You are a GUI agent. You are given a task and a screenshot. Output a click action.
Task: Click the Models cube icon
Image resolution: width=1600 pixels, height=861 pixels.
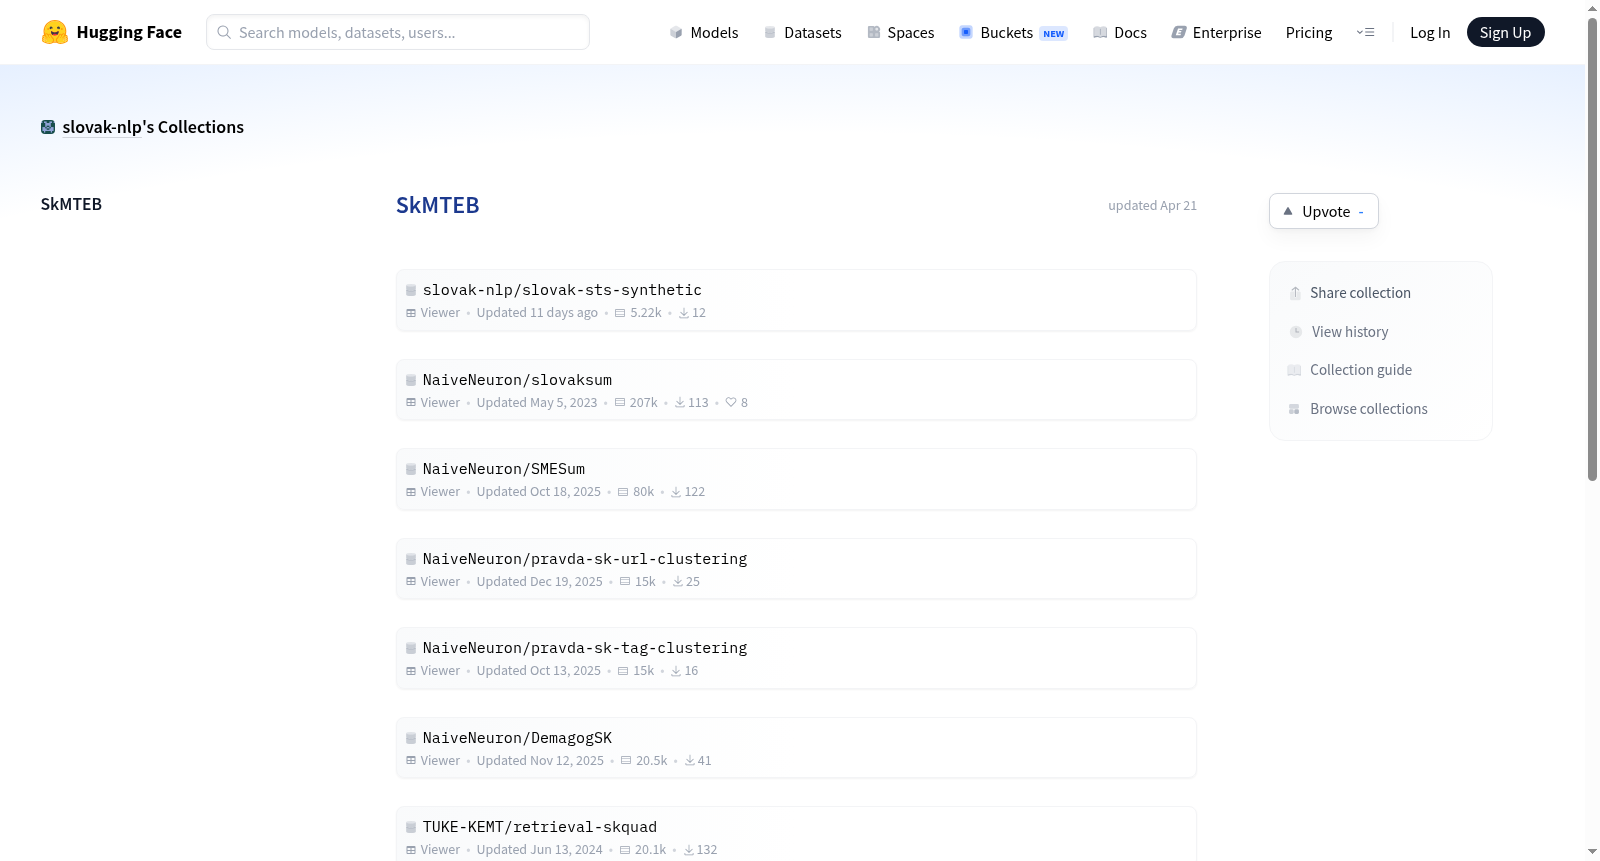676,32
